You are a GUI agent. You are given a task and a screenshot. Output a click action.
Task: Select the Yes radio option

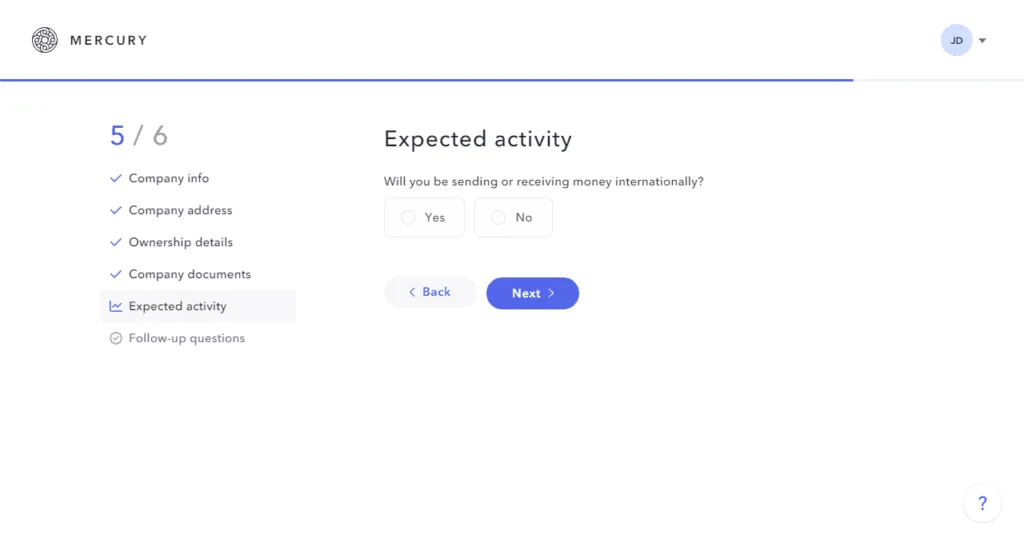(x=408, y=217)
